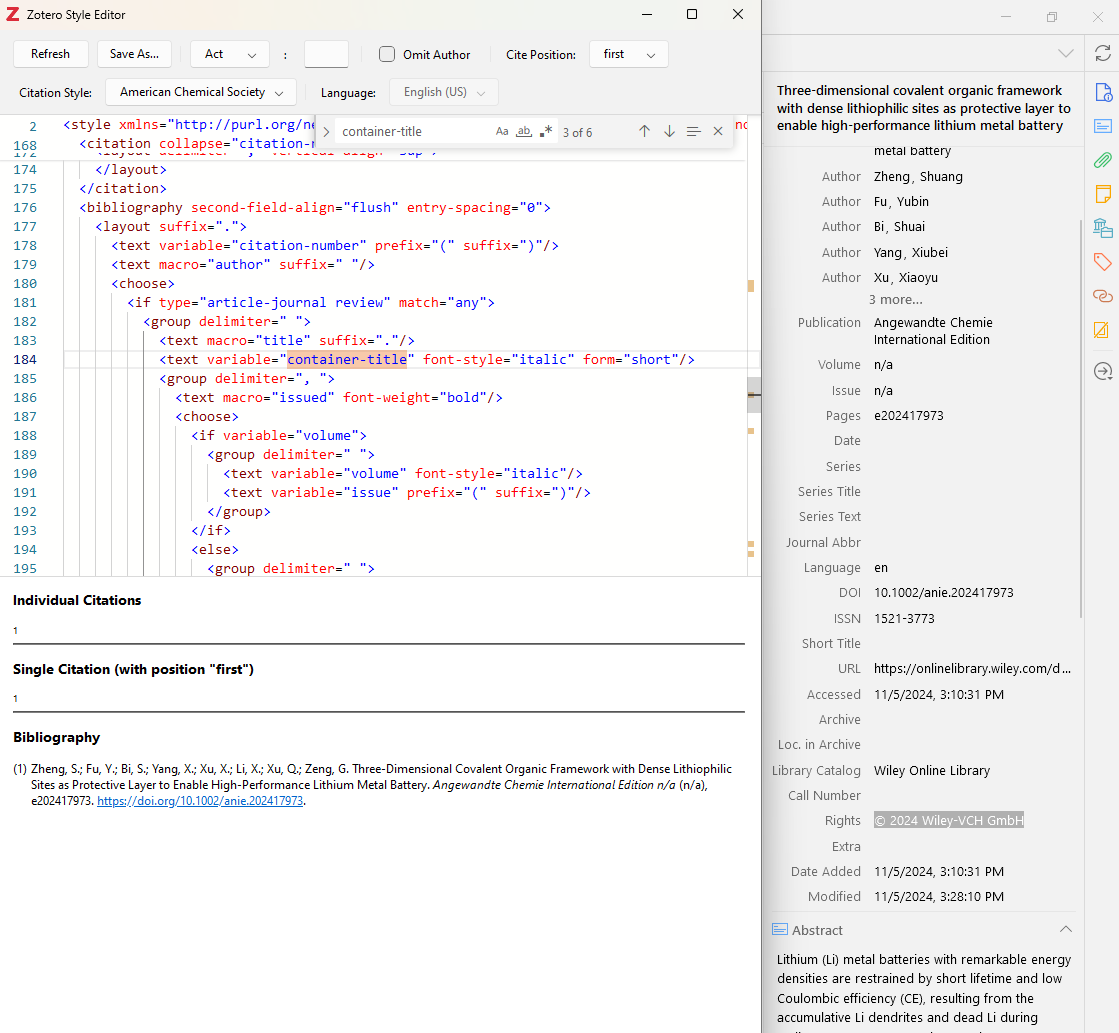Click author value 'Zheng, Shuang'
The height and width of the screenshot is (1033, 1119).
point(918,177)
